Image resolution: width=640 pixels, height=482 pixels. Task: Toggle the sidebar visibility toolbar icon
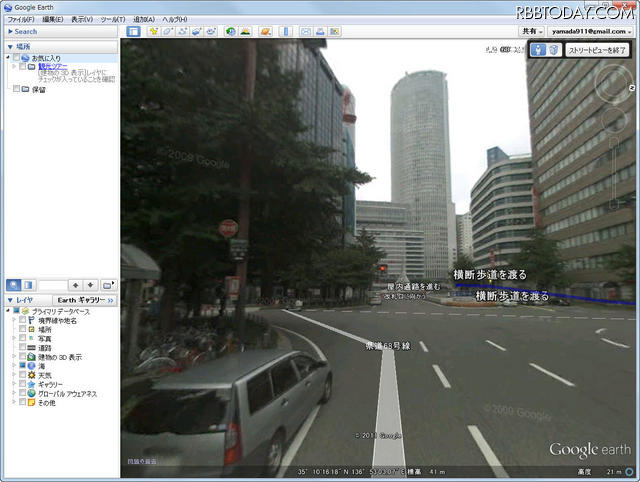[x=133, y=31]
